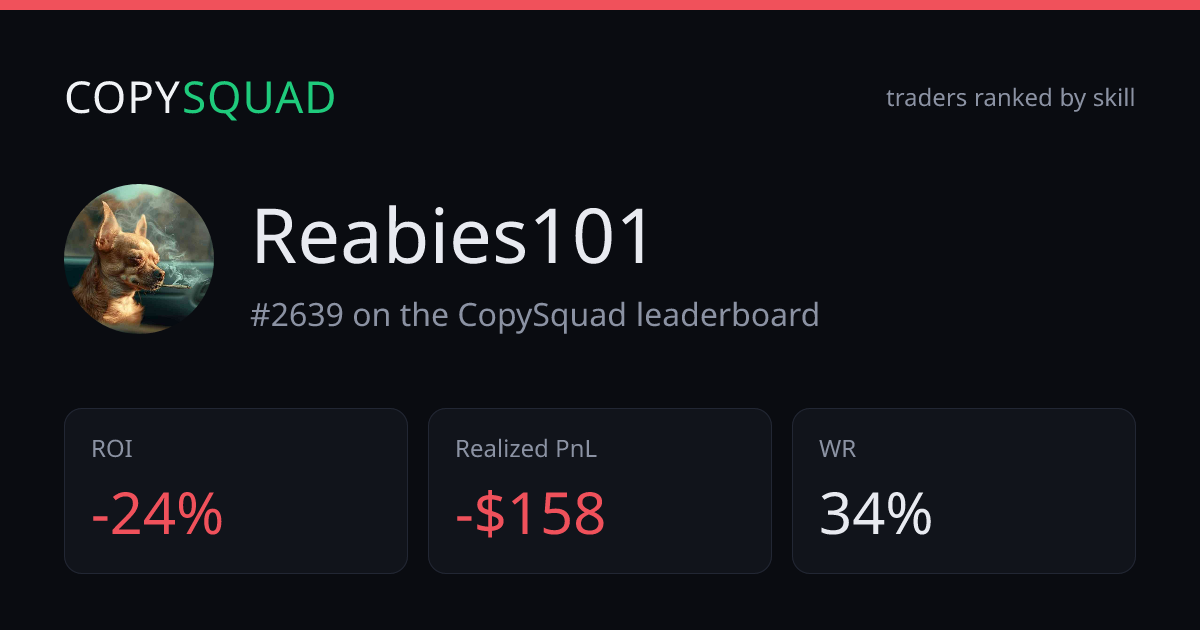Select the -24% ROI value
This screenshot has height=630, width=1200.
[x=157, y=514]
